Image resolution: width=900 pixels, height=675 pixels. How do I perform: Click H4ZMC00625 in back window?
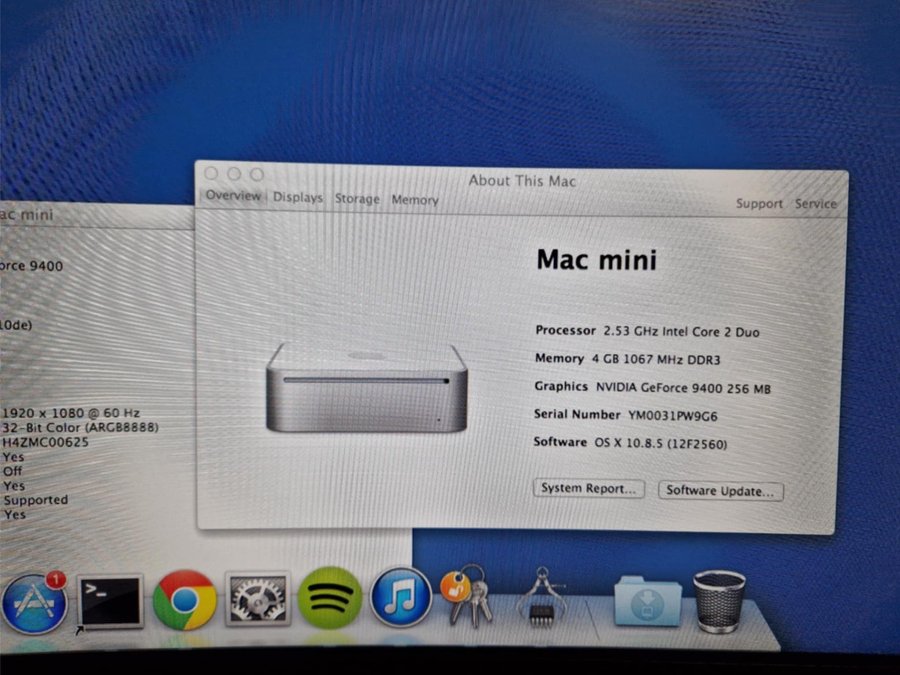coord(45,442)
